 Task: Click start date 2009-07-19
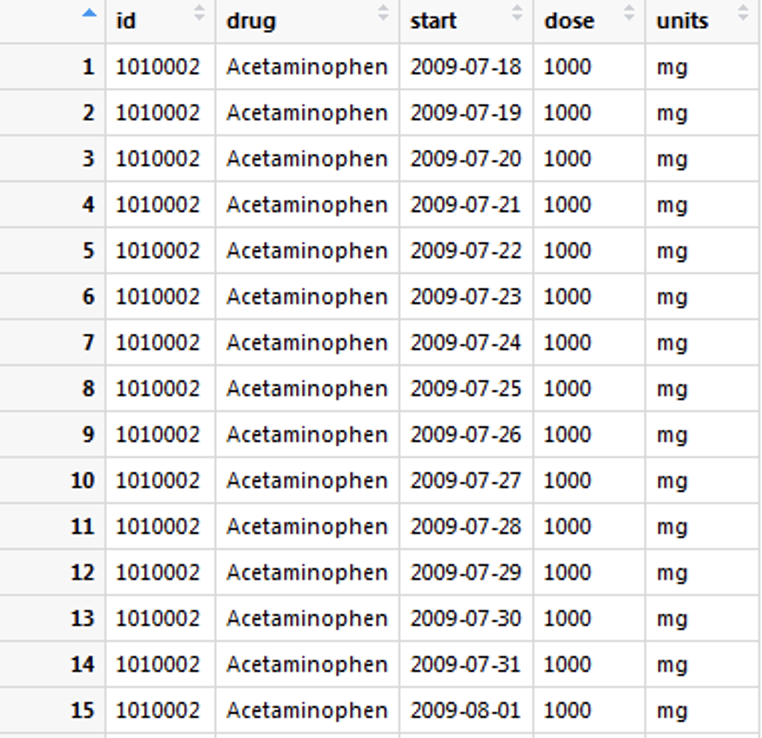(x=466, y=113)
